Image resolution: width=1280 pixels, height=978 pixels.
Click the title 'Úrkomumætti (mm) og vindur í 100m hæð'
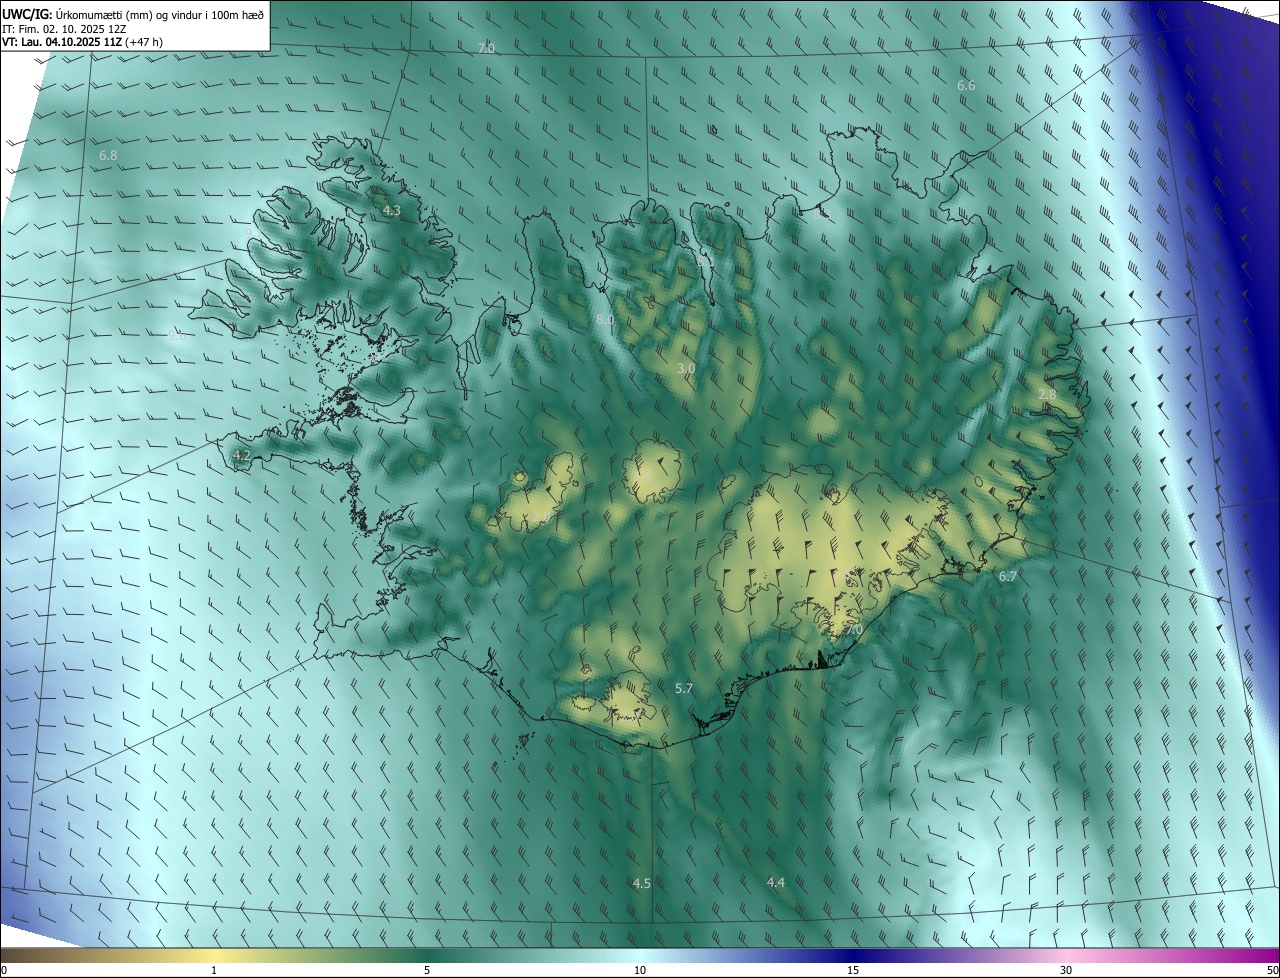(x=160, y=14)
